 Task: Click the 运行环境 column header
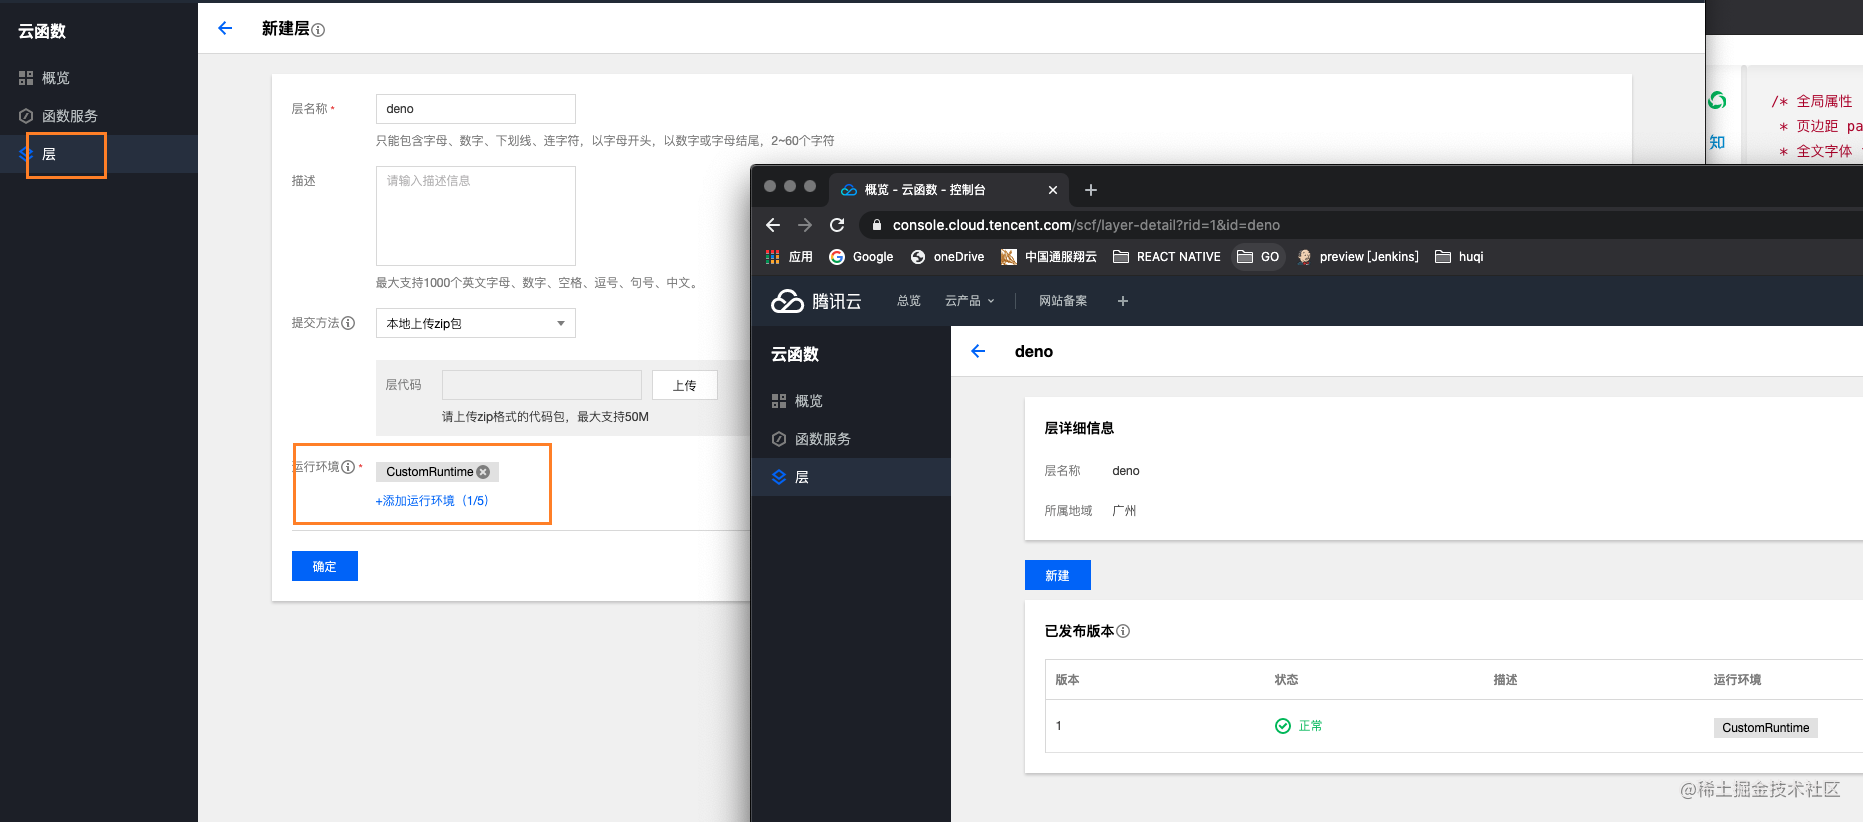1737,680
